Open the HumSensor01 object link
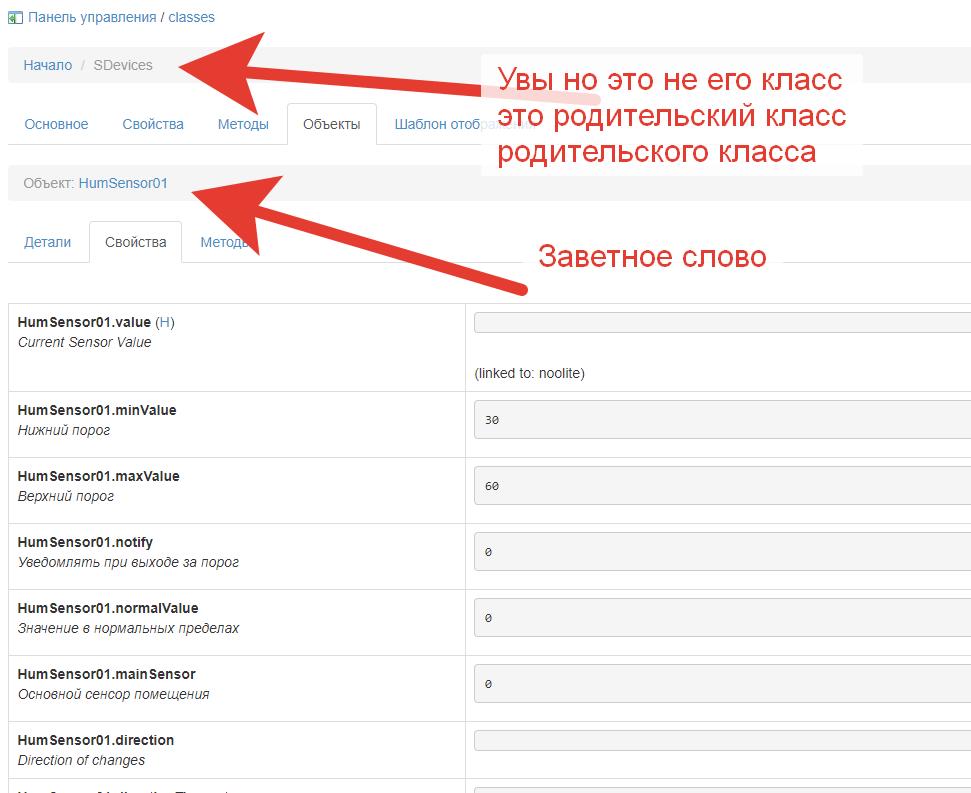The image size is (971, 793). [x=123, y=183]
